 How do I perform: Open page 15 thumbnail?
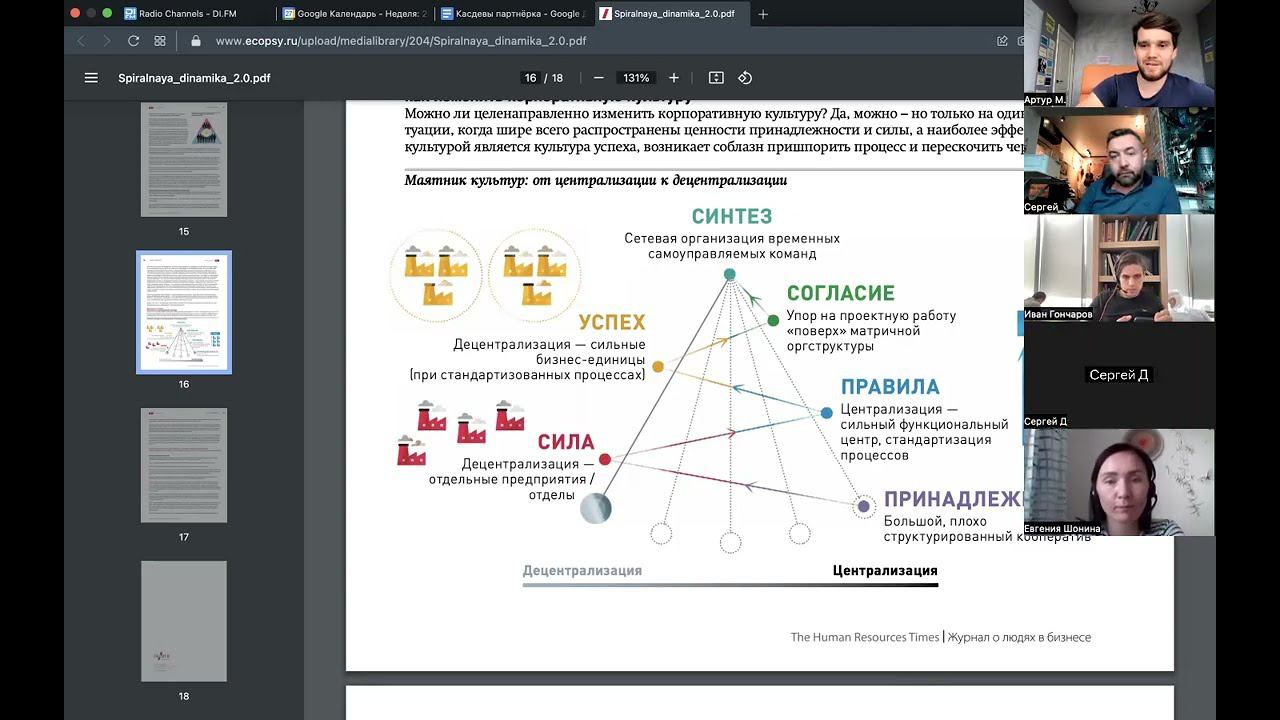pos(184,160)
